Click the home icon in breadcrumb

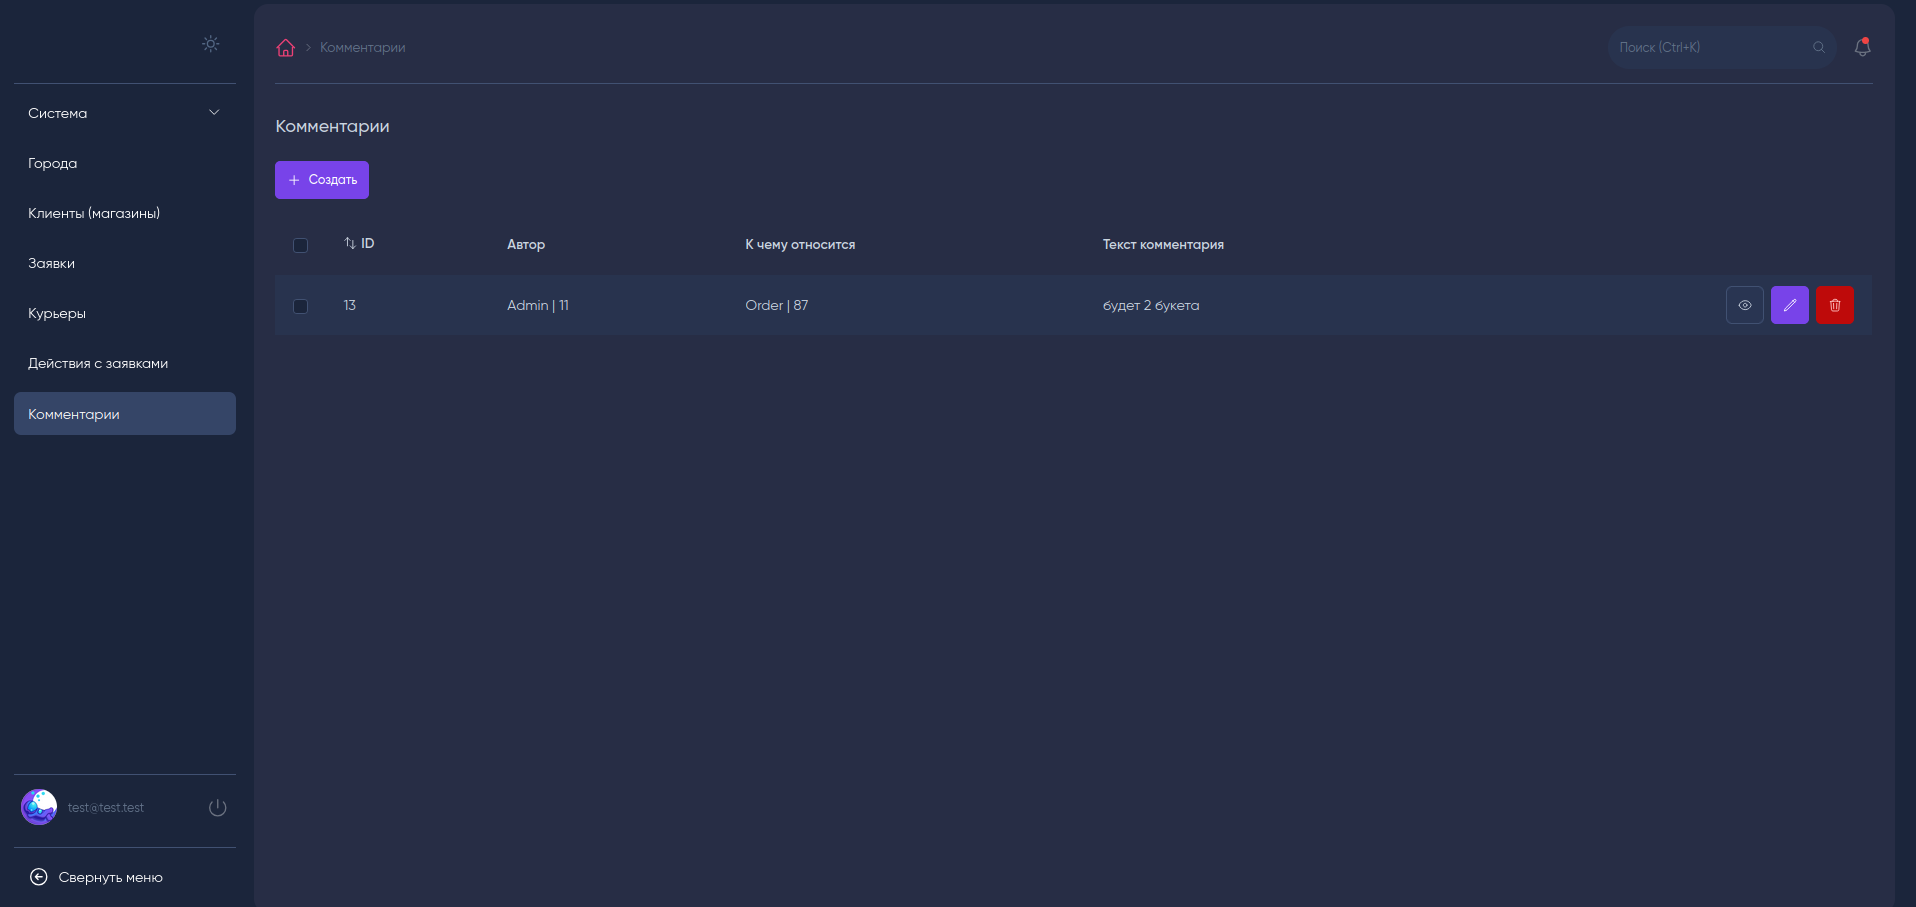pos(286,48)
